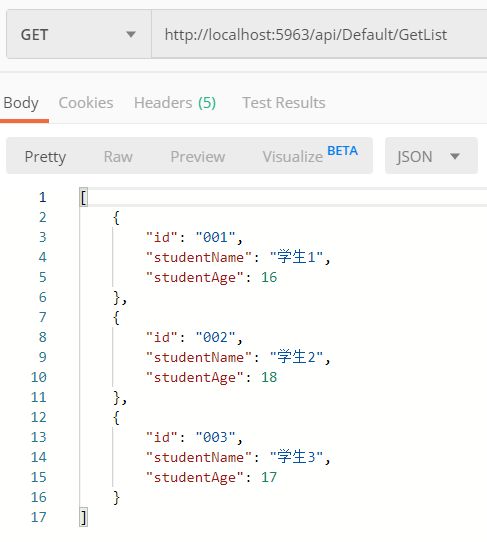The width and height of the screenshot is (487, 542).
Task: Select the Preview view mode
Action: tap(198, 157)
